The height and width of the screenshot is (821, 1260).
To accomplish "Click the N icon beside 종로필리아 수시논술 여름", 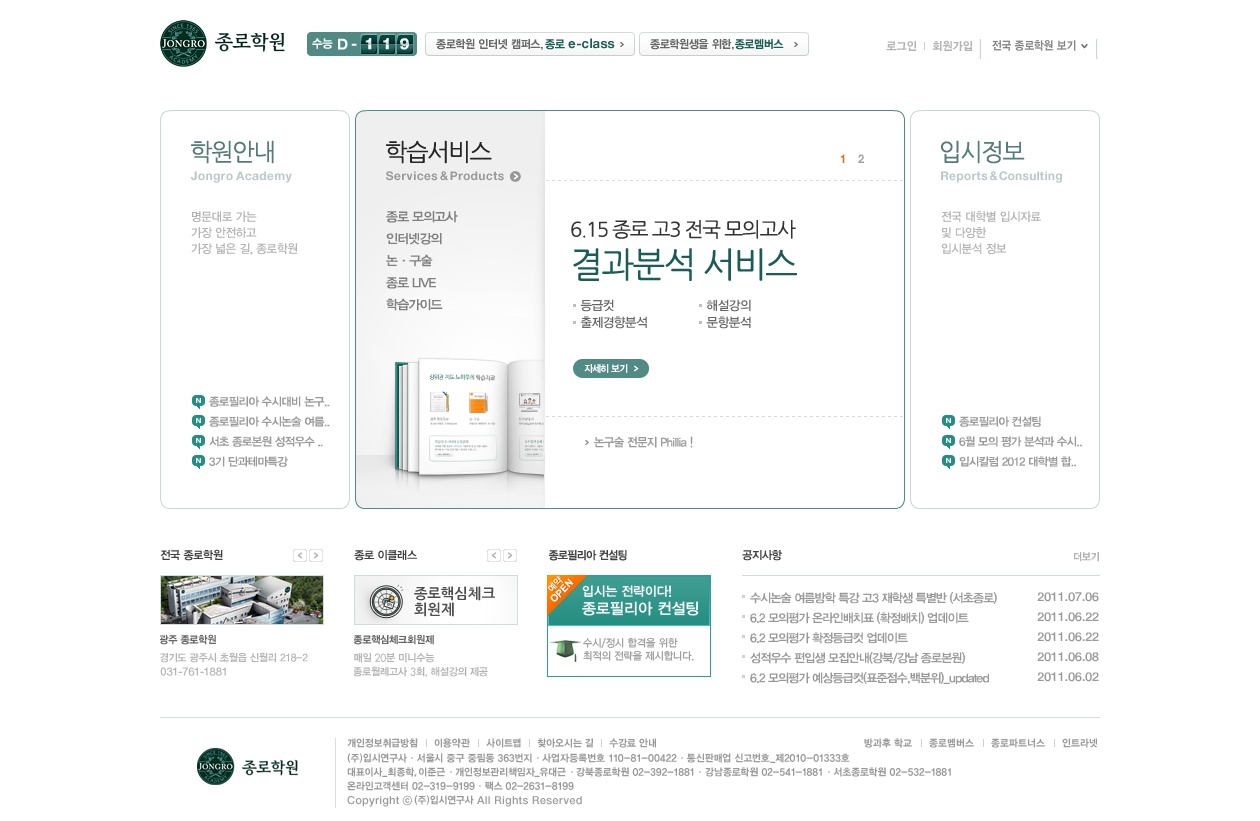I will coord(198,421).
